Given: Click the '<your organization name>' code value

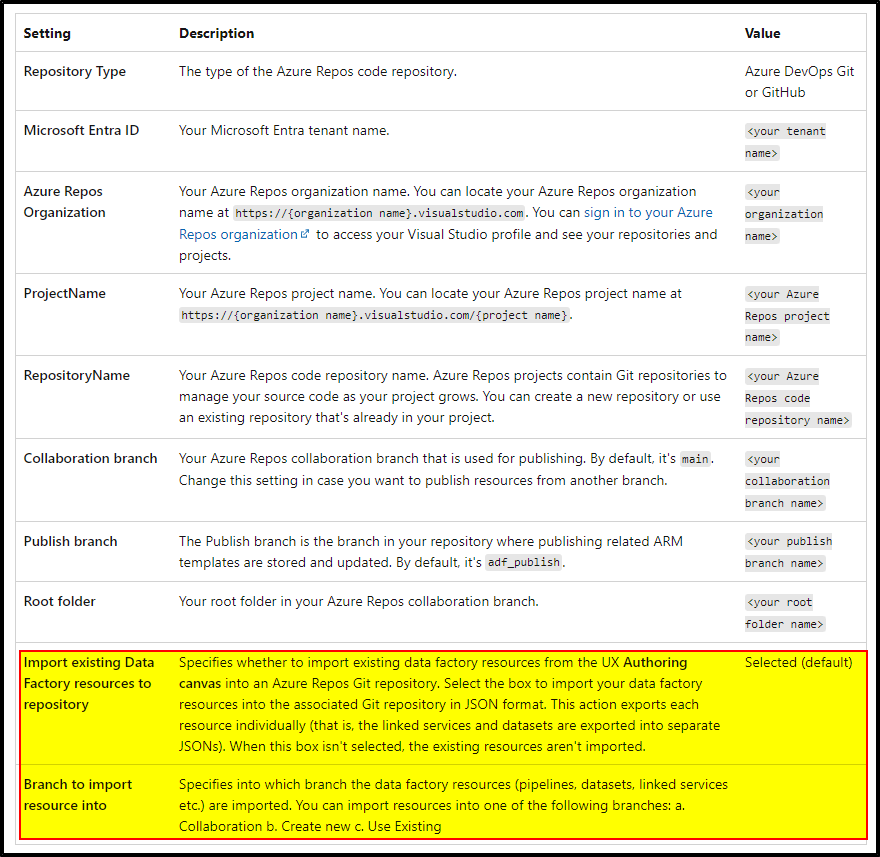Looking at the screenshot, I should (784, 214).
